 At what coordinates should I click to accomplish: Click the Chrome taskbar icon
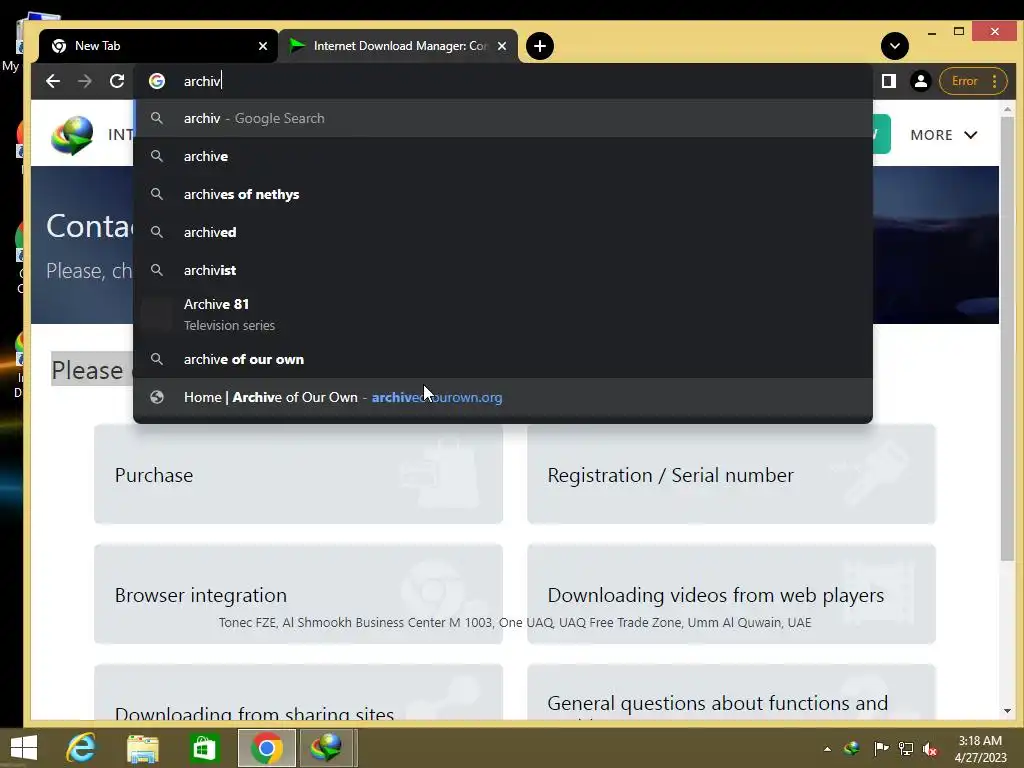tap(266, 748)
